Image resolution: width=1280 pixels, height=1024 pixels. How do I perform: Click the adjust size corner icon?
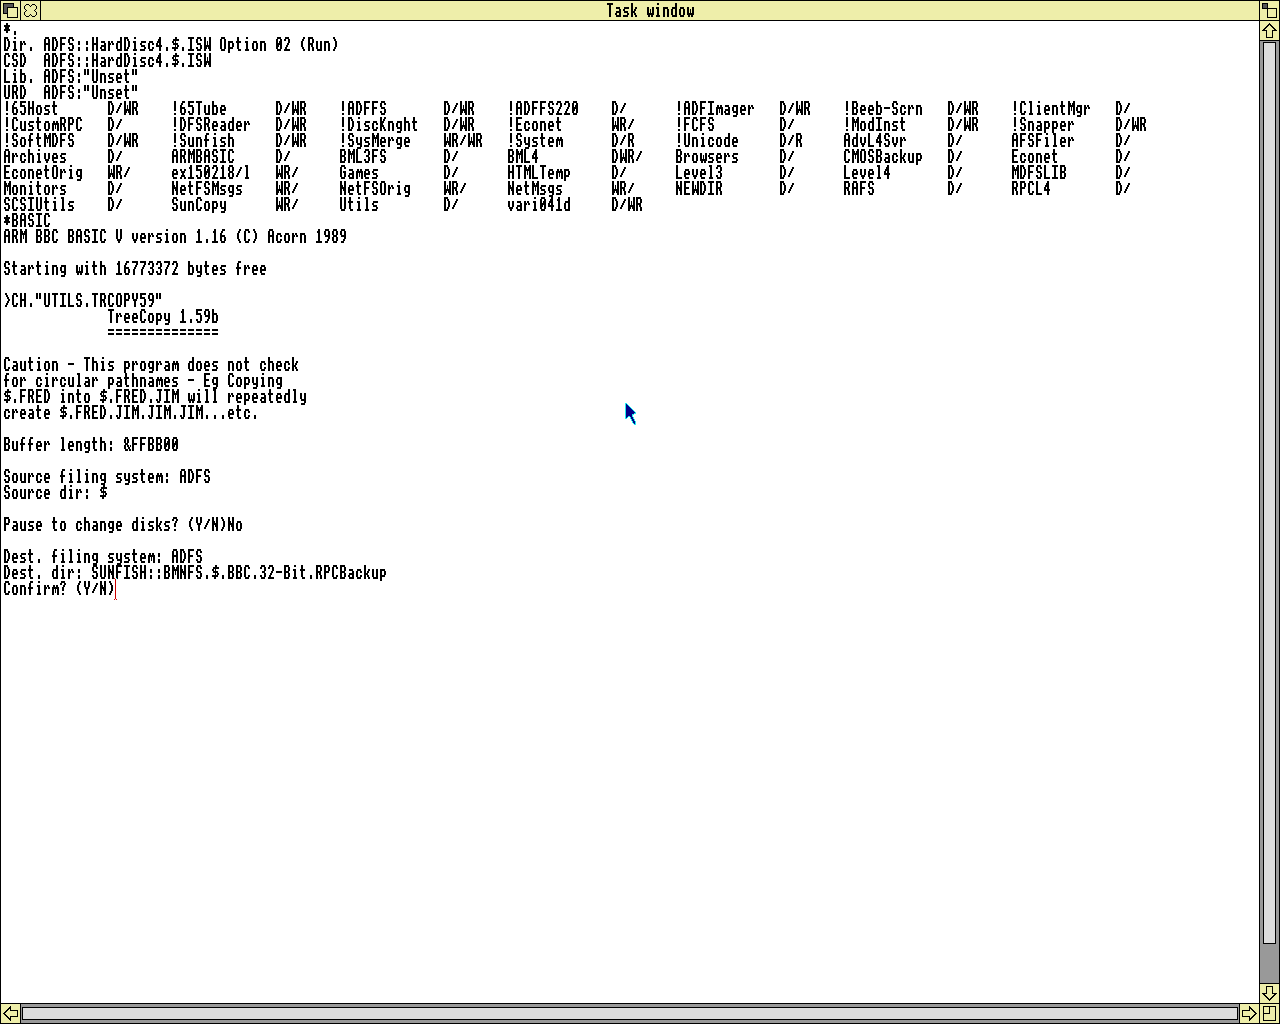click(1269, 1013)
